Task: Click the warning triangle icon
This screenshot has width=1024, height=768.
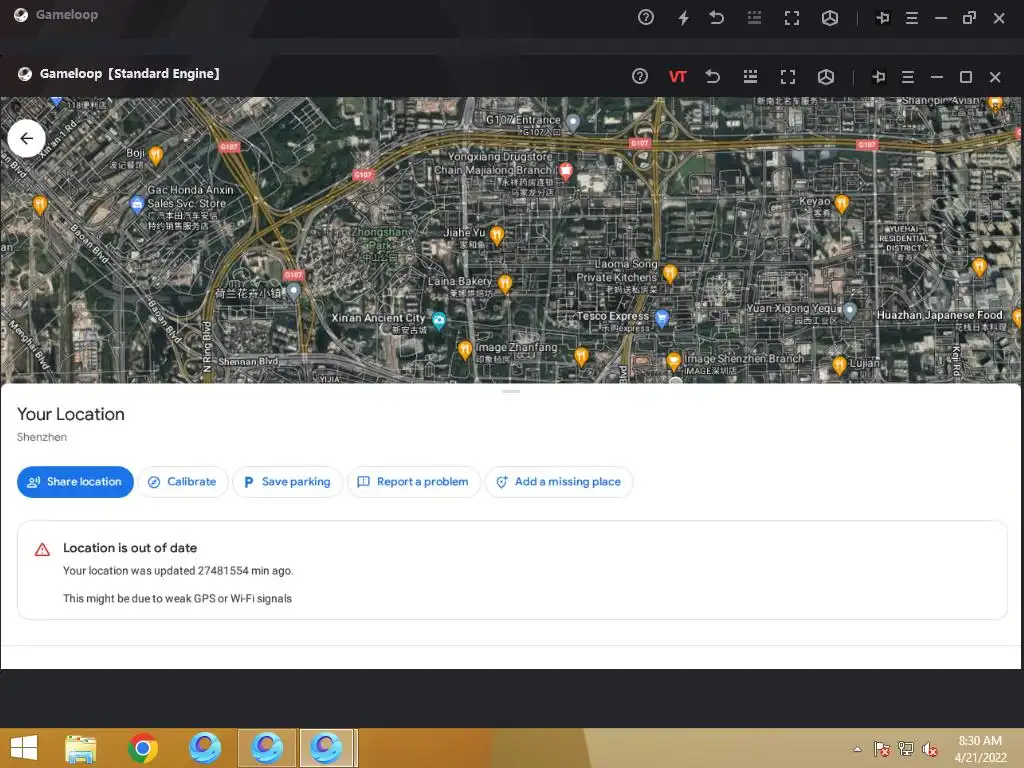Action: point(42,549)
